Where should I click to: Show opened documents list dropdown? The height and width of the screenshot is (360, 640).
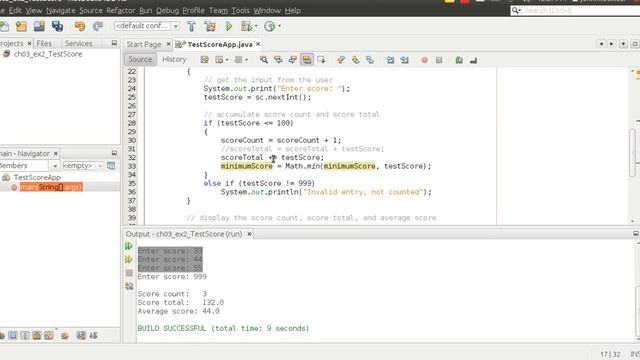623,44
